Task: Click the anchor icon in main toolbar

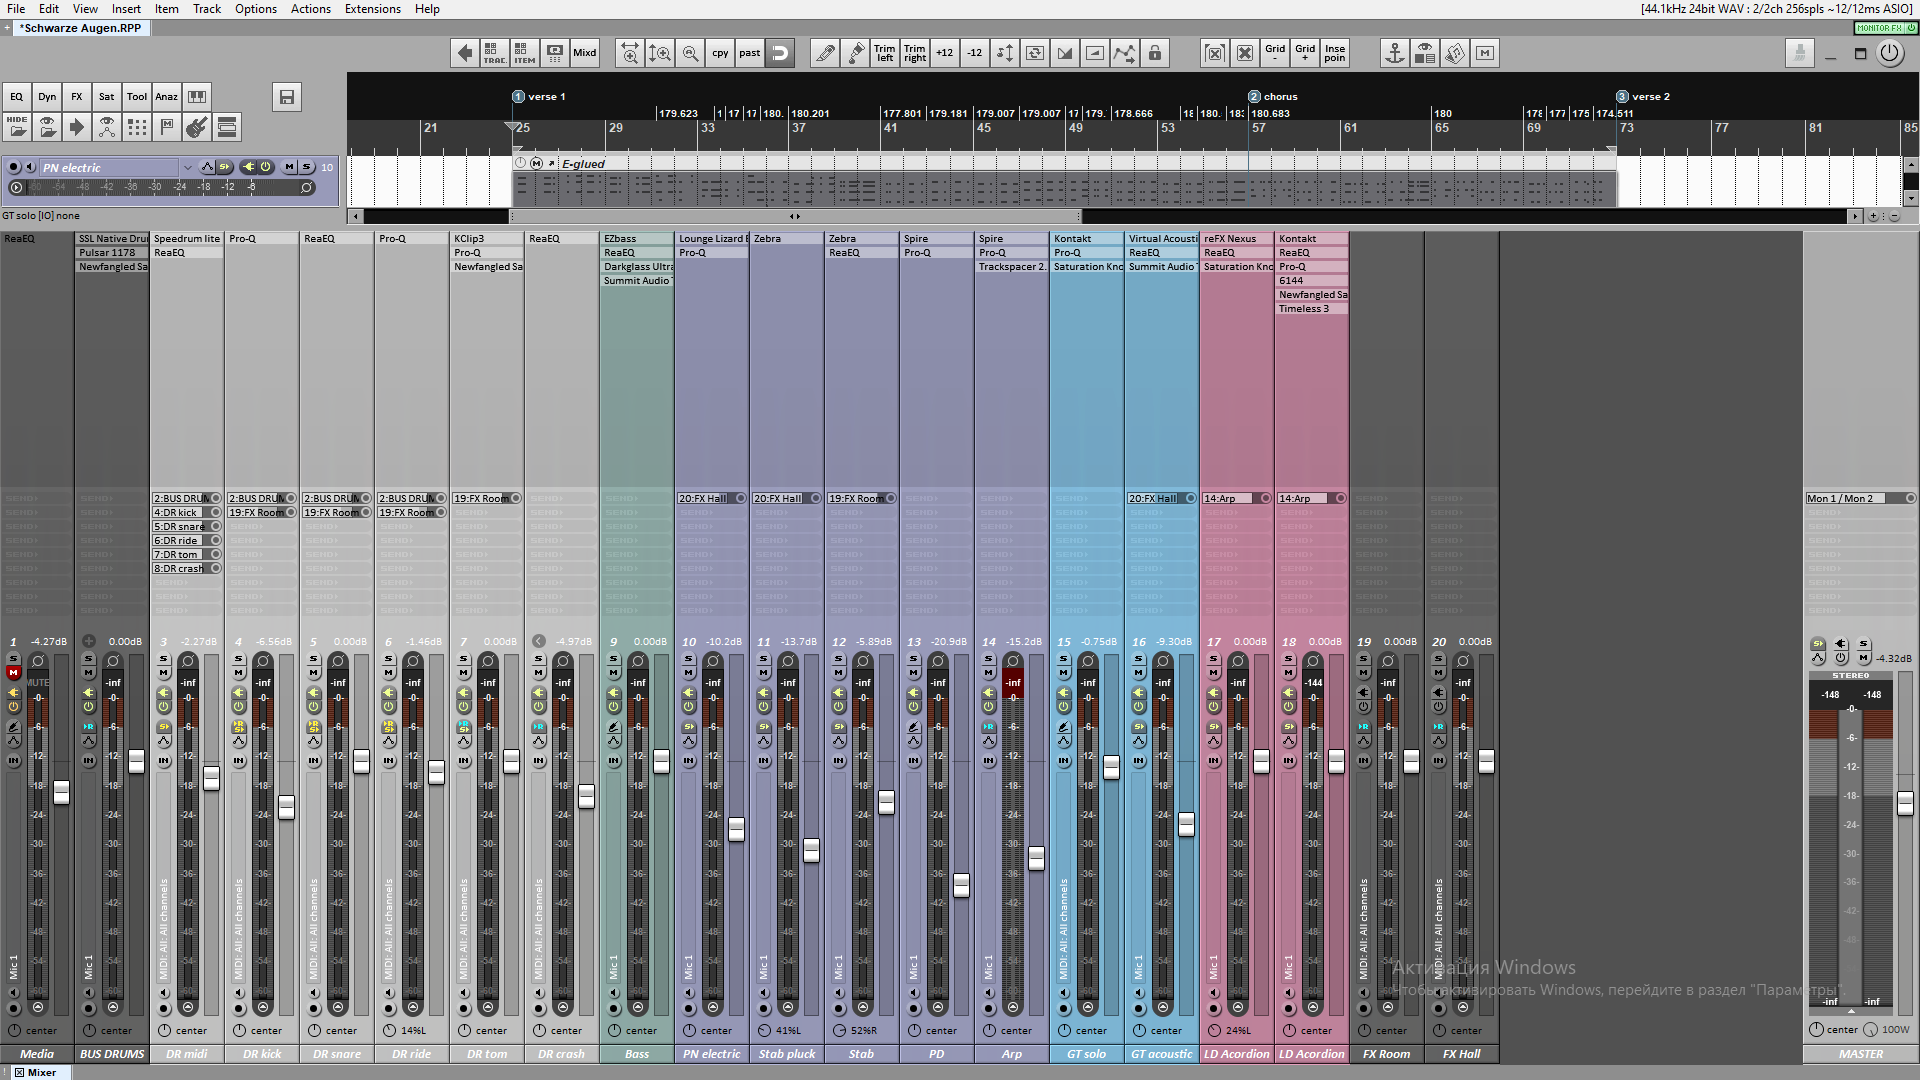Action: 1394,53
